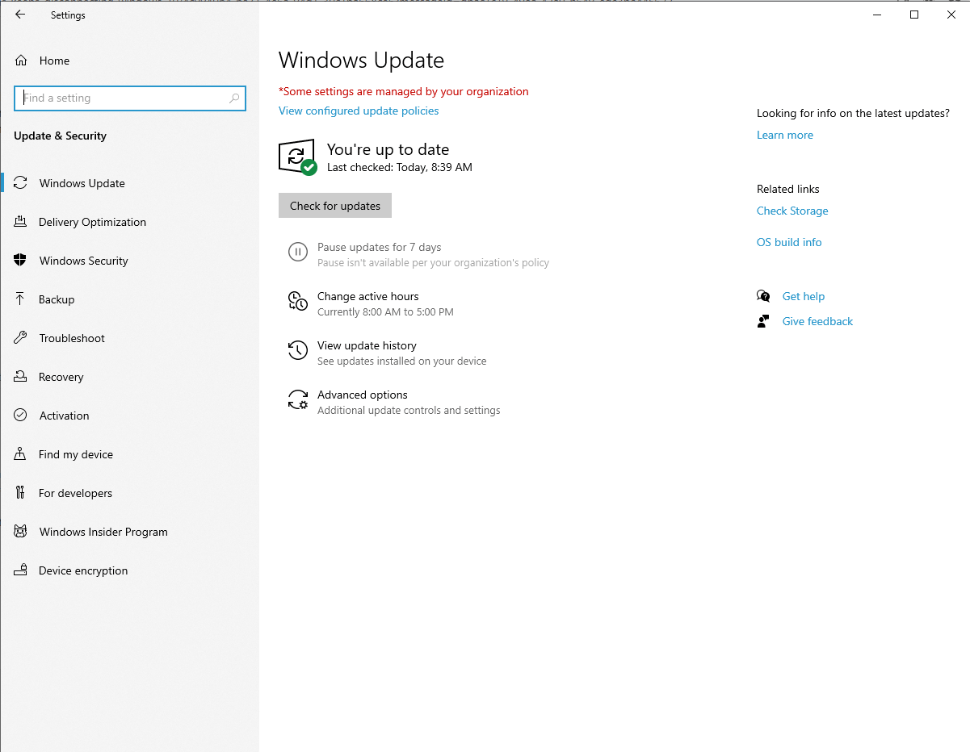
Task: Open Change active hours option
Action: coord(367,296)
